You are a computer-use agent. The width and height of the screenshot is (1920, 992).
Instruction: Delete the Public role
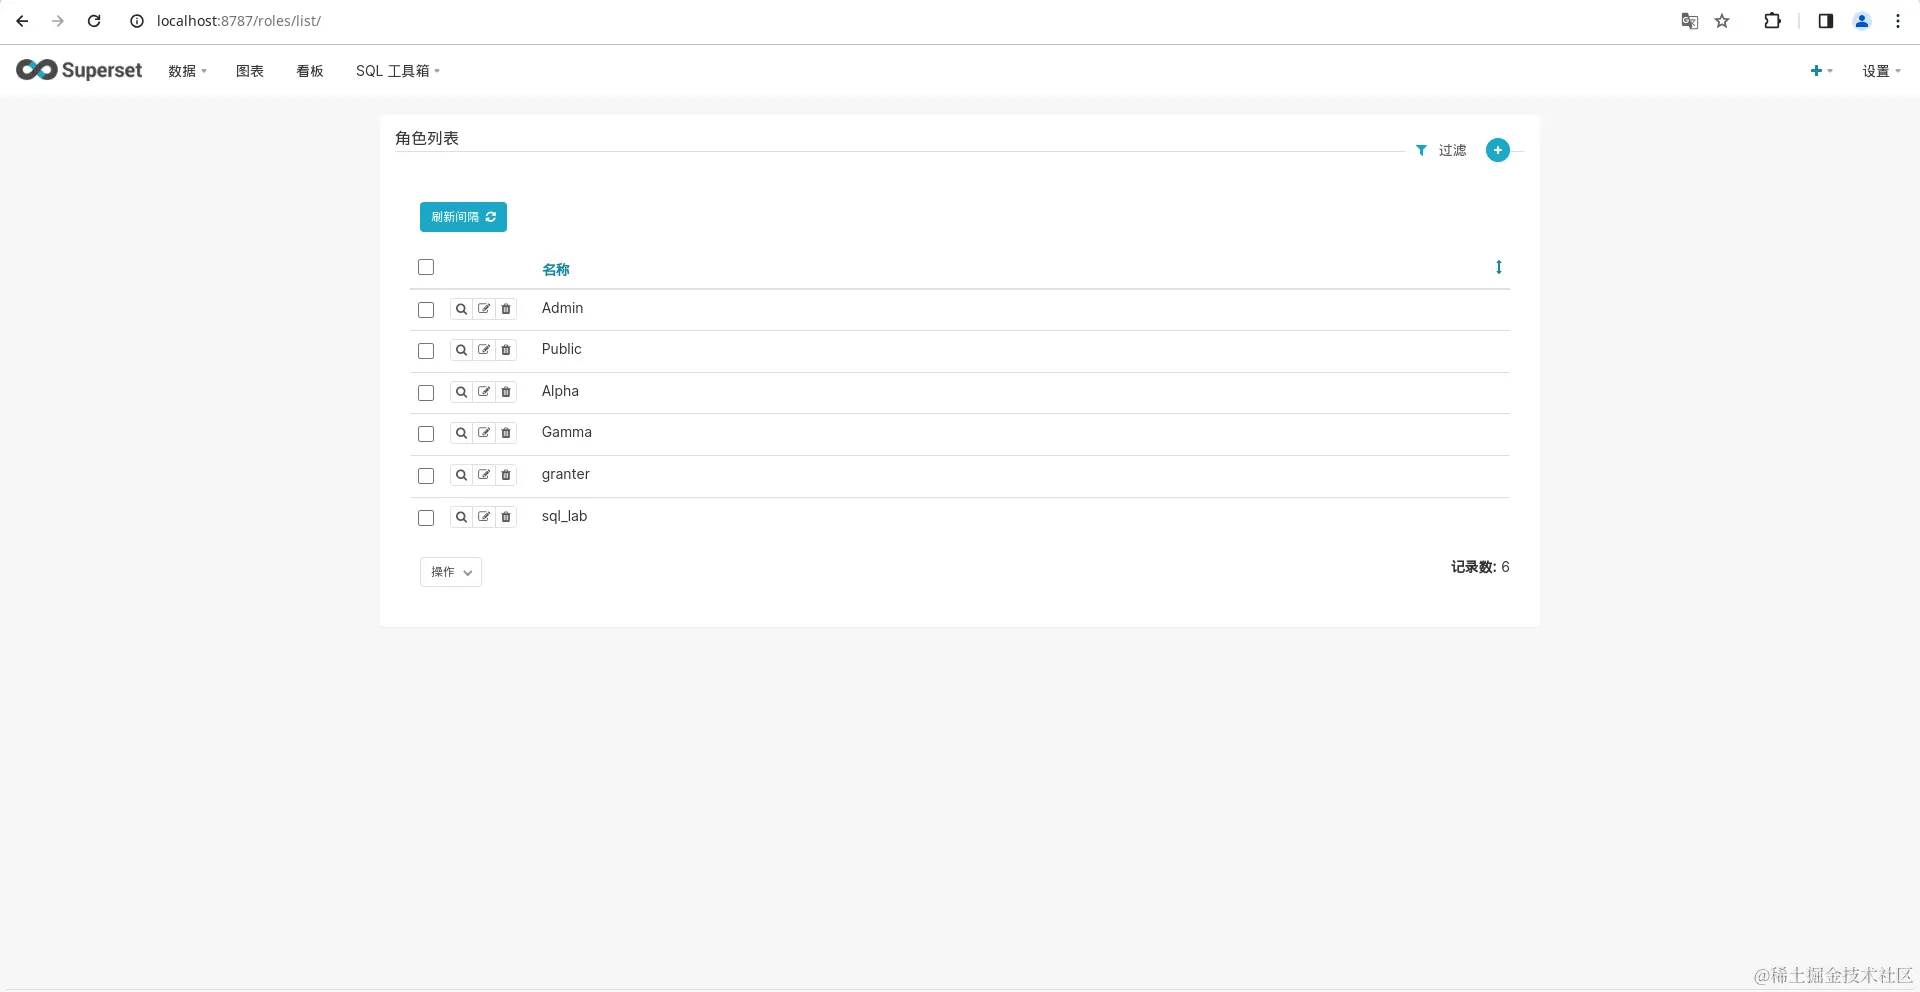pos(506,350)
